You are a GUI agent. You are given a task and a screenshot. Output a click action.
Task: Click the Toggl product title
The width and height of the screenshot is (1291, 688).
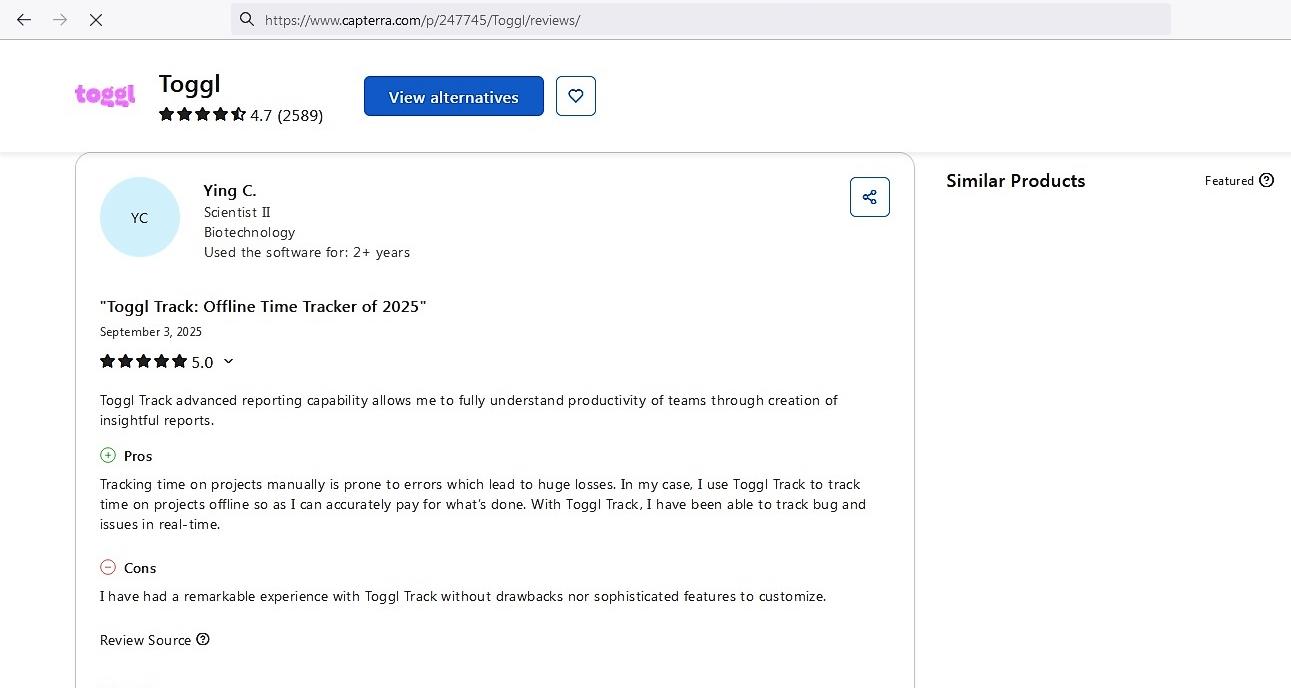(189, 84)
